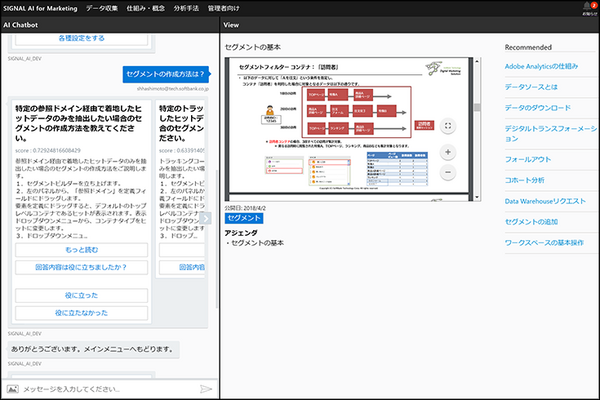Click the fullscreen icon on slide viewer
This screenshot has width=600, height=400.
point(448,126)
